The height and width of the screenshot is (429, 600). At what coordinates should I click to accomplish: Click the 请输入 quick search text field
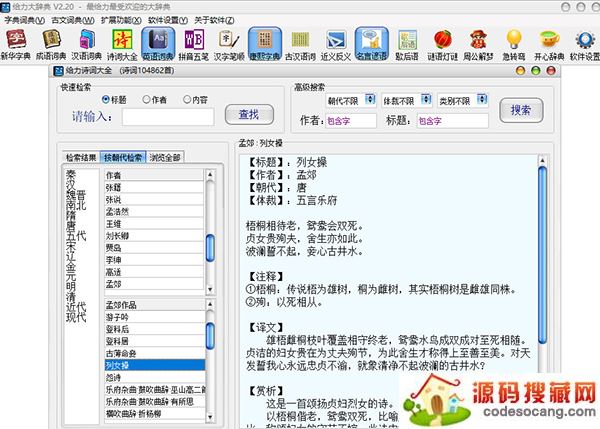point(167,117)
